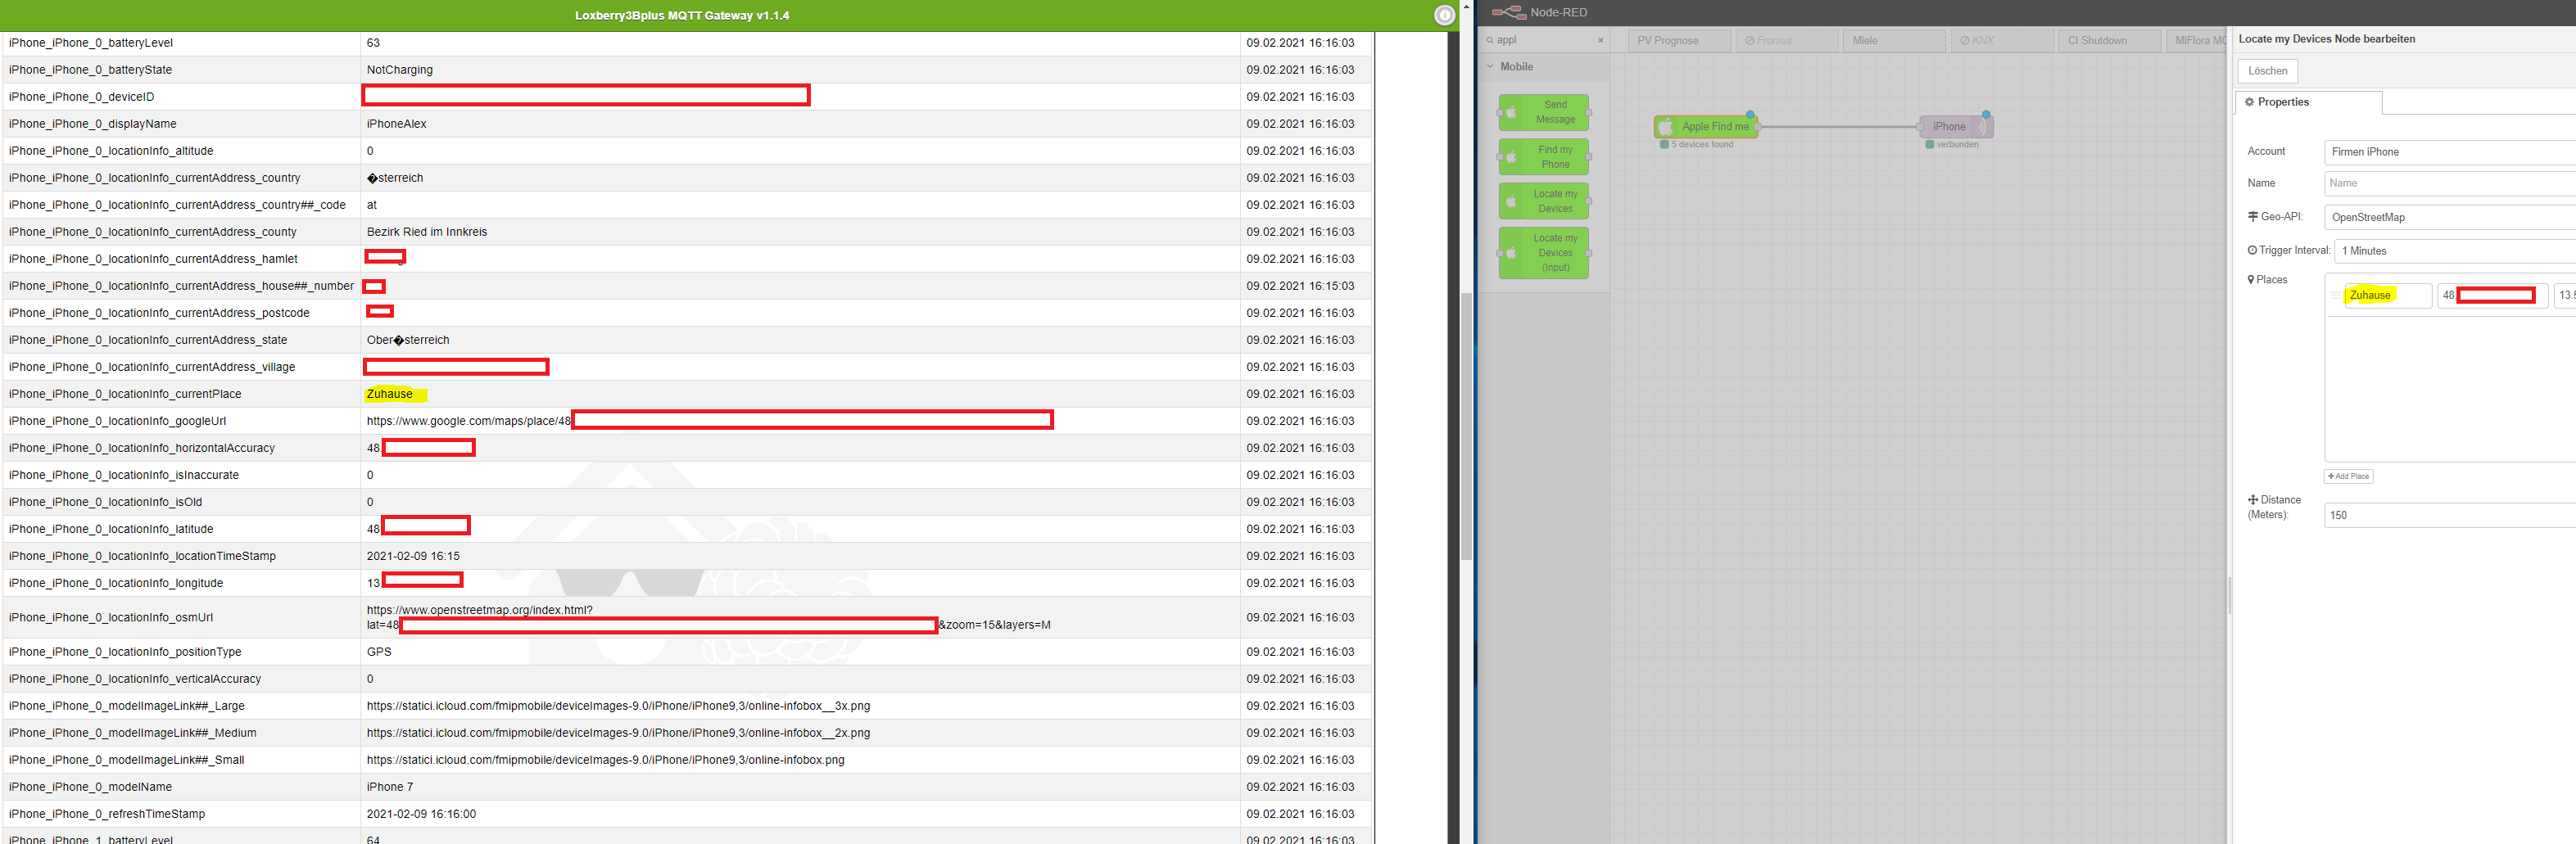Switch to the CI Shutdown flow tab
The height and width of the screenshot is (844, 2576).
[x=2111, y=41]
